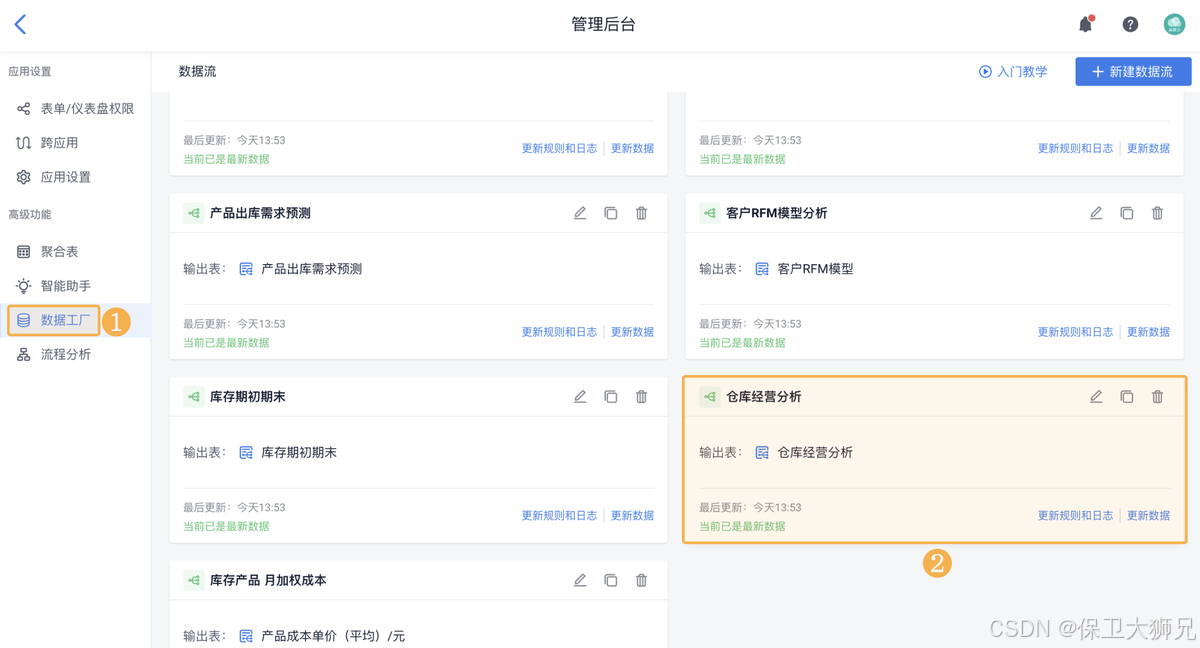The width and height of the screenshot is (1200, 648).
Task: Open 表单/仪表盘权限 in the sidebar
Action: [x=75, y=108]
